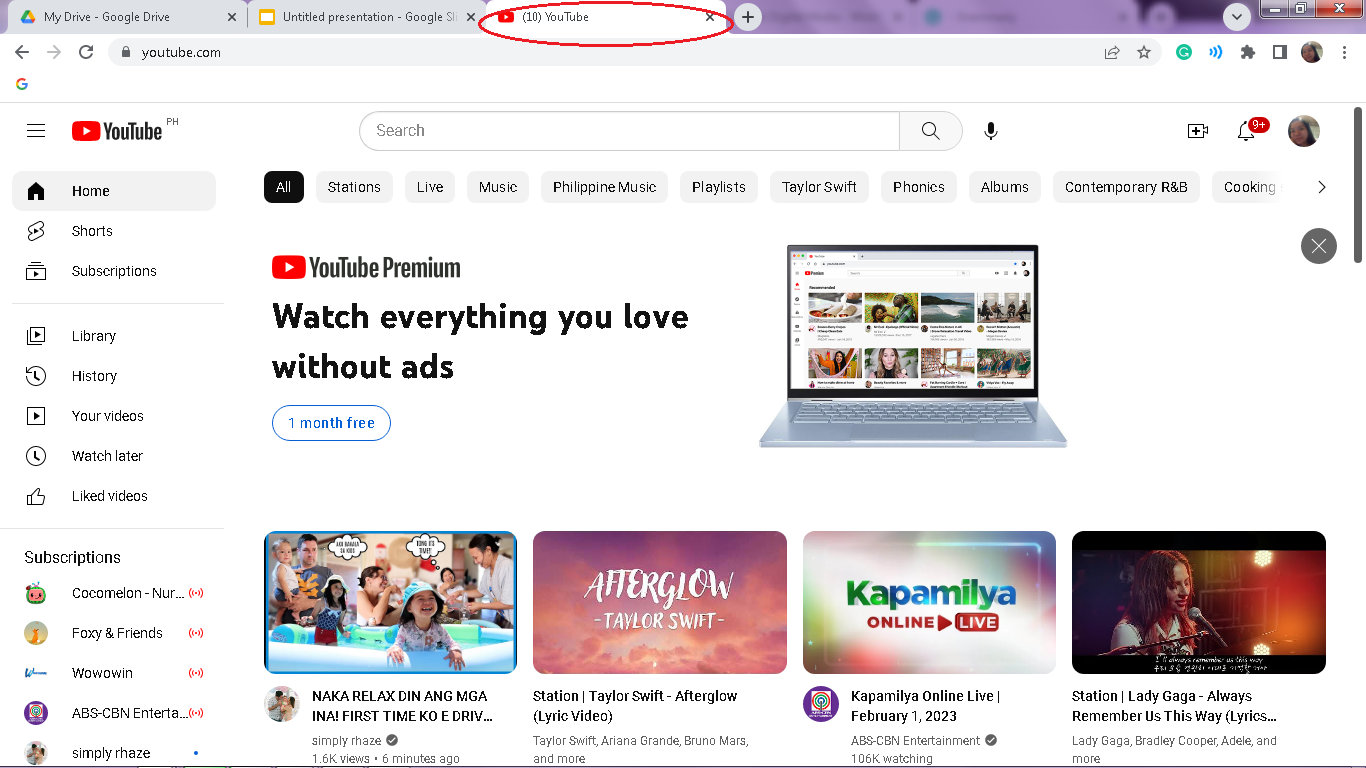Go back in browser
Image resolution: width=1366 pixels, height=768 pixels.
(x=22, y=52)
